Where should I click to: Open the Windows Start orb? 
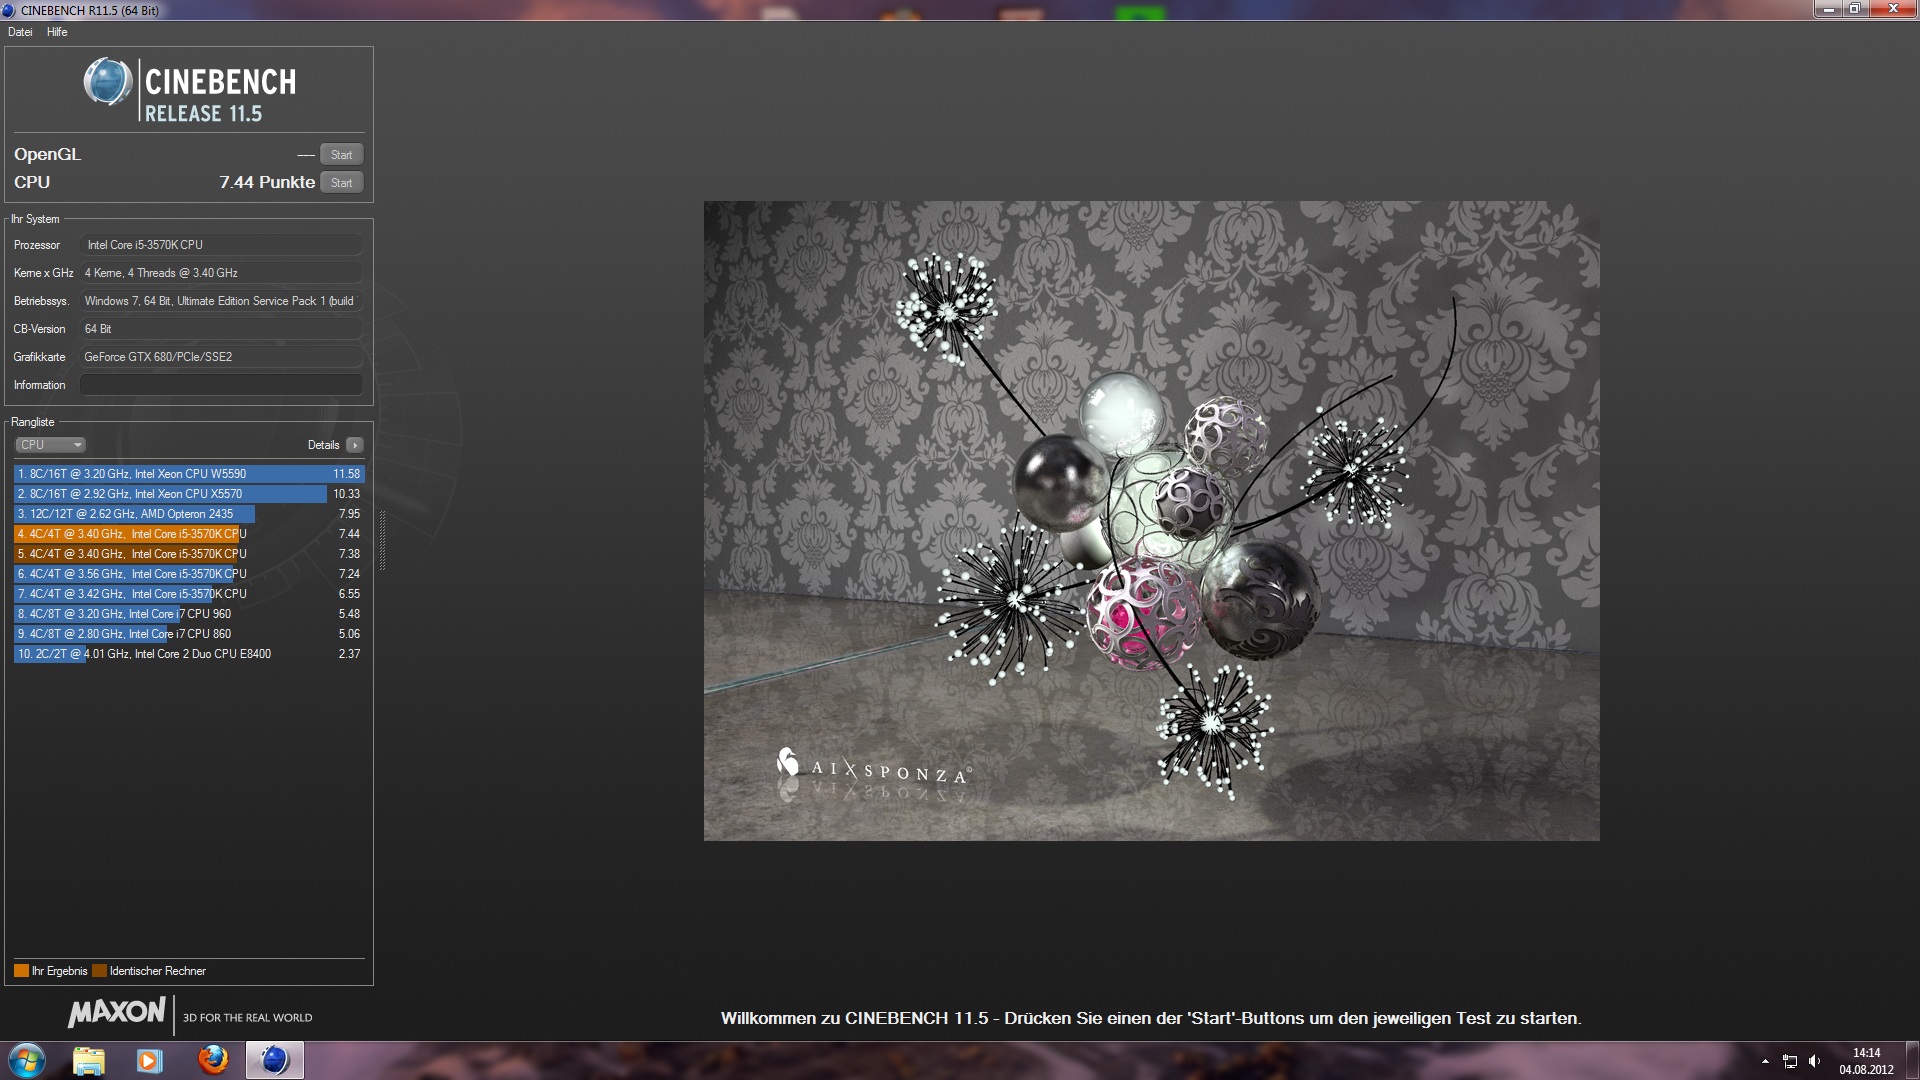[27, 1059]
